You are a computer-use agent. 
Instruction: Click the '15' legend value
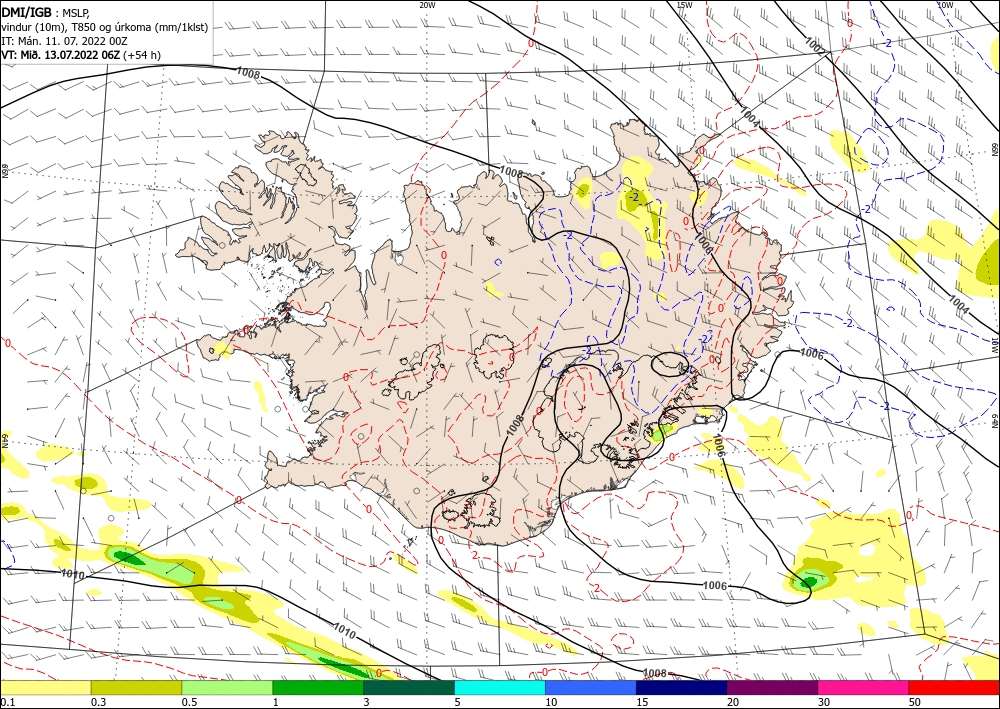click(642, 702)
